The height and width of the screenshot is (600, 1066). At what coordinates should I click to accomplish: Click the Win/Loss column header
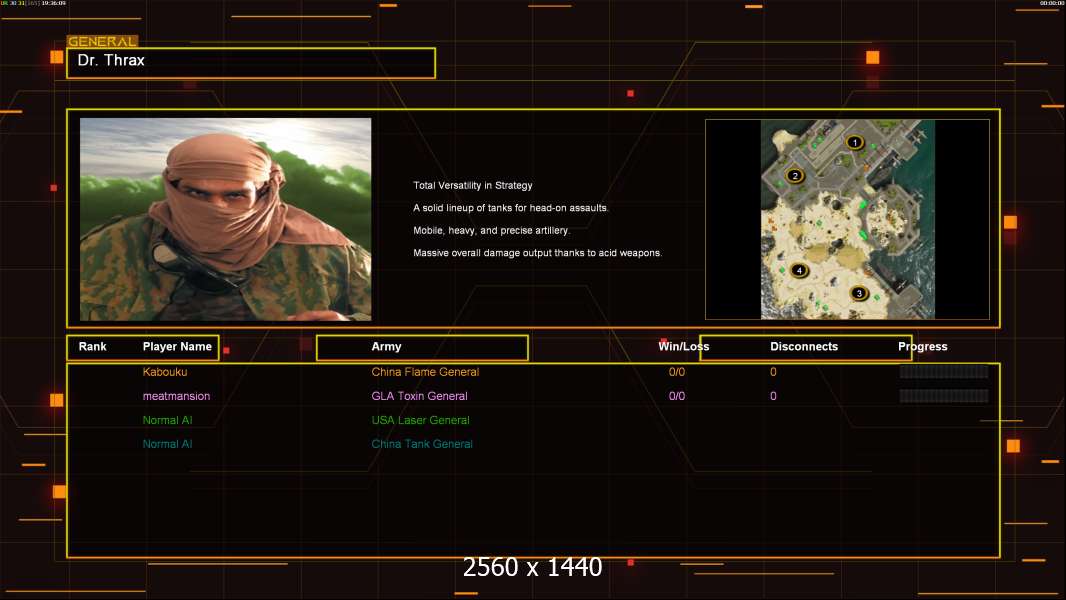point(683,347)
